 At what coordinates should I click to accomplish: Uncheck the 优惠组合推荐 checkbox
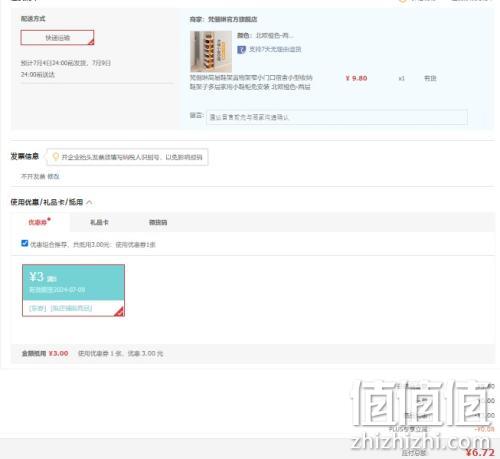click(x=25, y=243)
